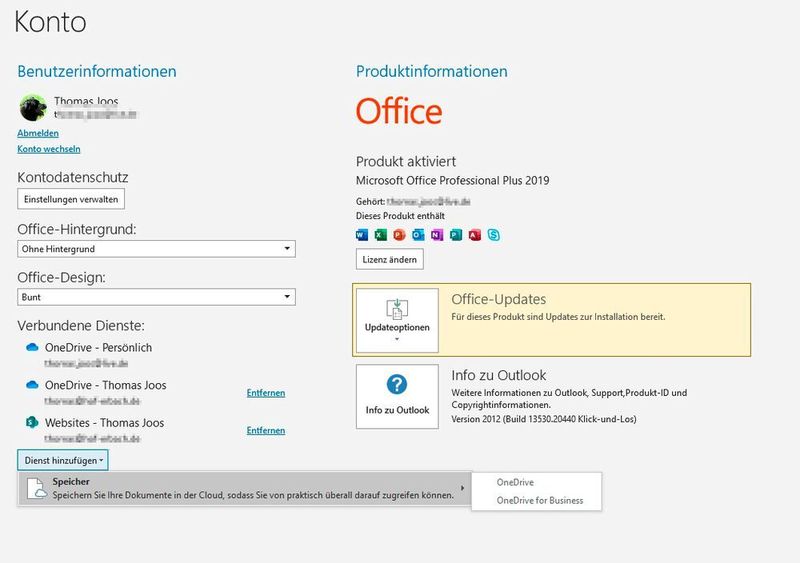Viewport: 800px width, 563px height.
Task: Click the Skype for Business icon
Action: coord(493,235)
